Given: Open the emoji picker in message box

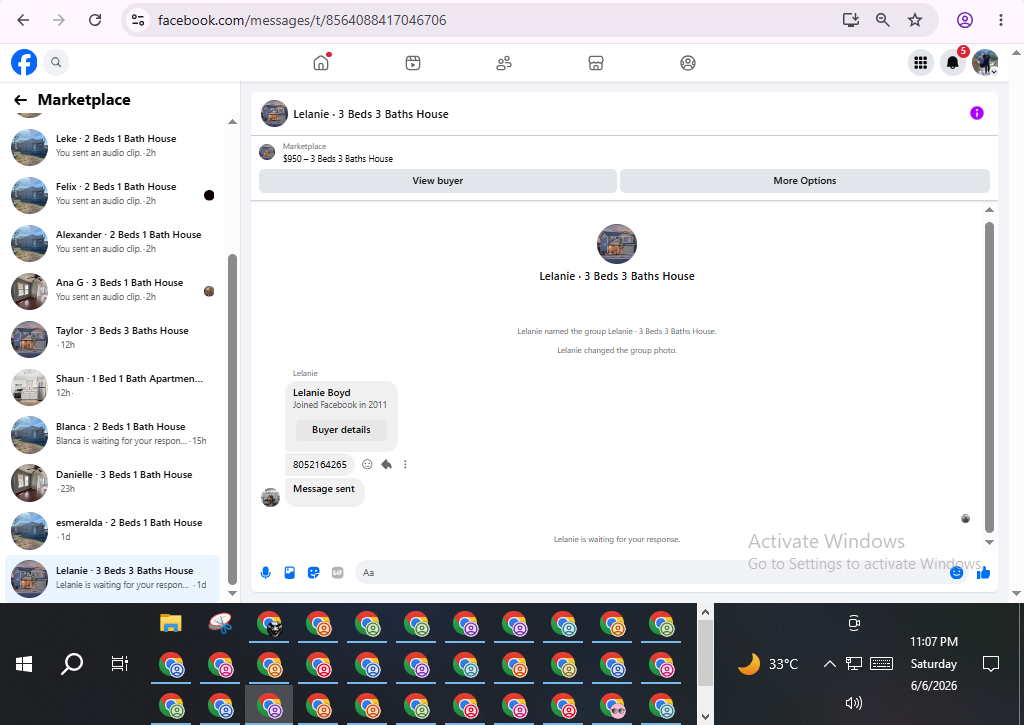Looking at the screenshot, I should click(x=956, y=573).
